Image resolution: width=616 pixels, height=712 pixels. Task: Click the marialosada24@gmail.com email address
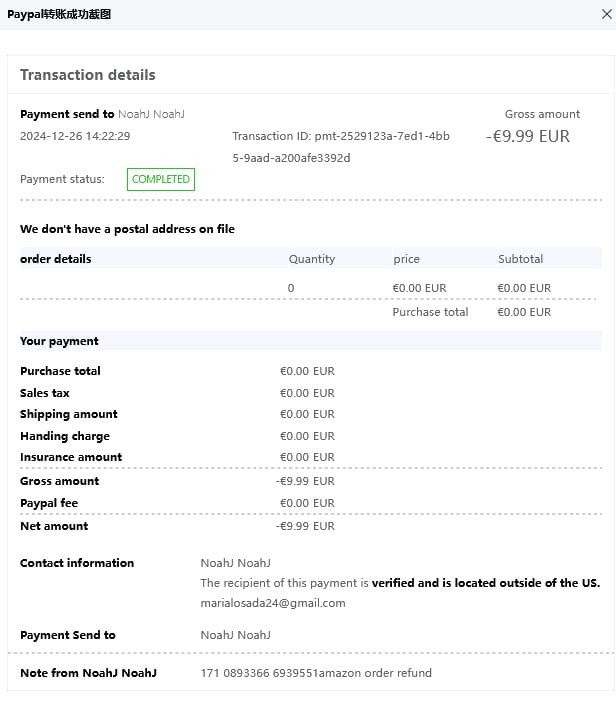click(x=273, y=603)
